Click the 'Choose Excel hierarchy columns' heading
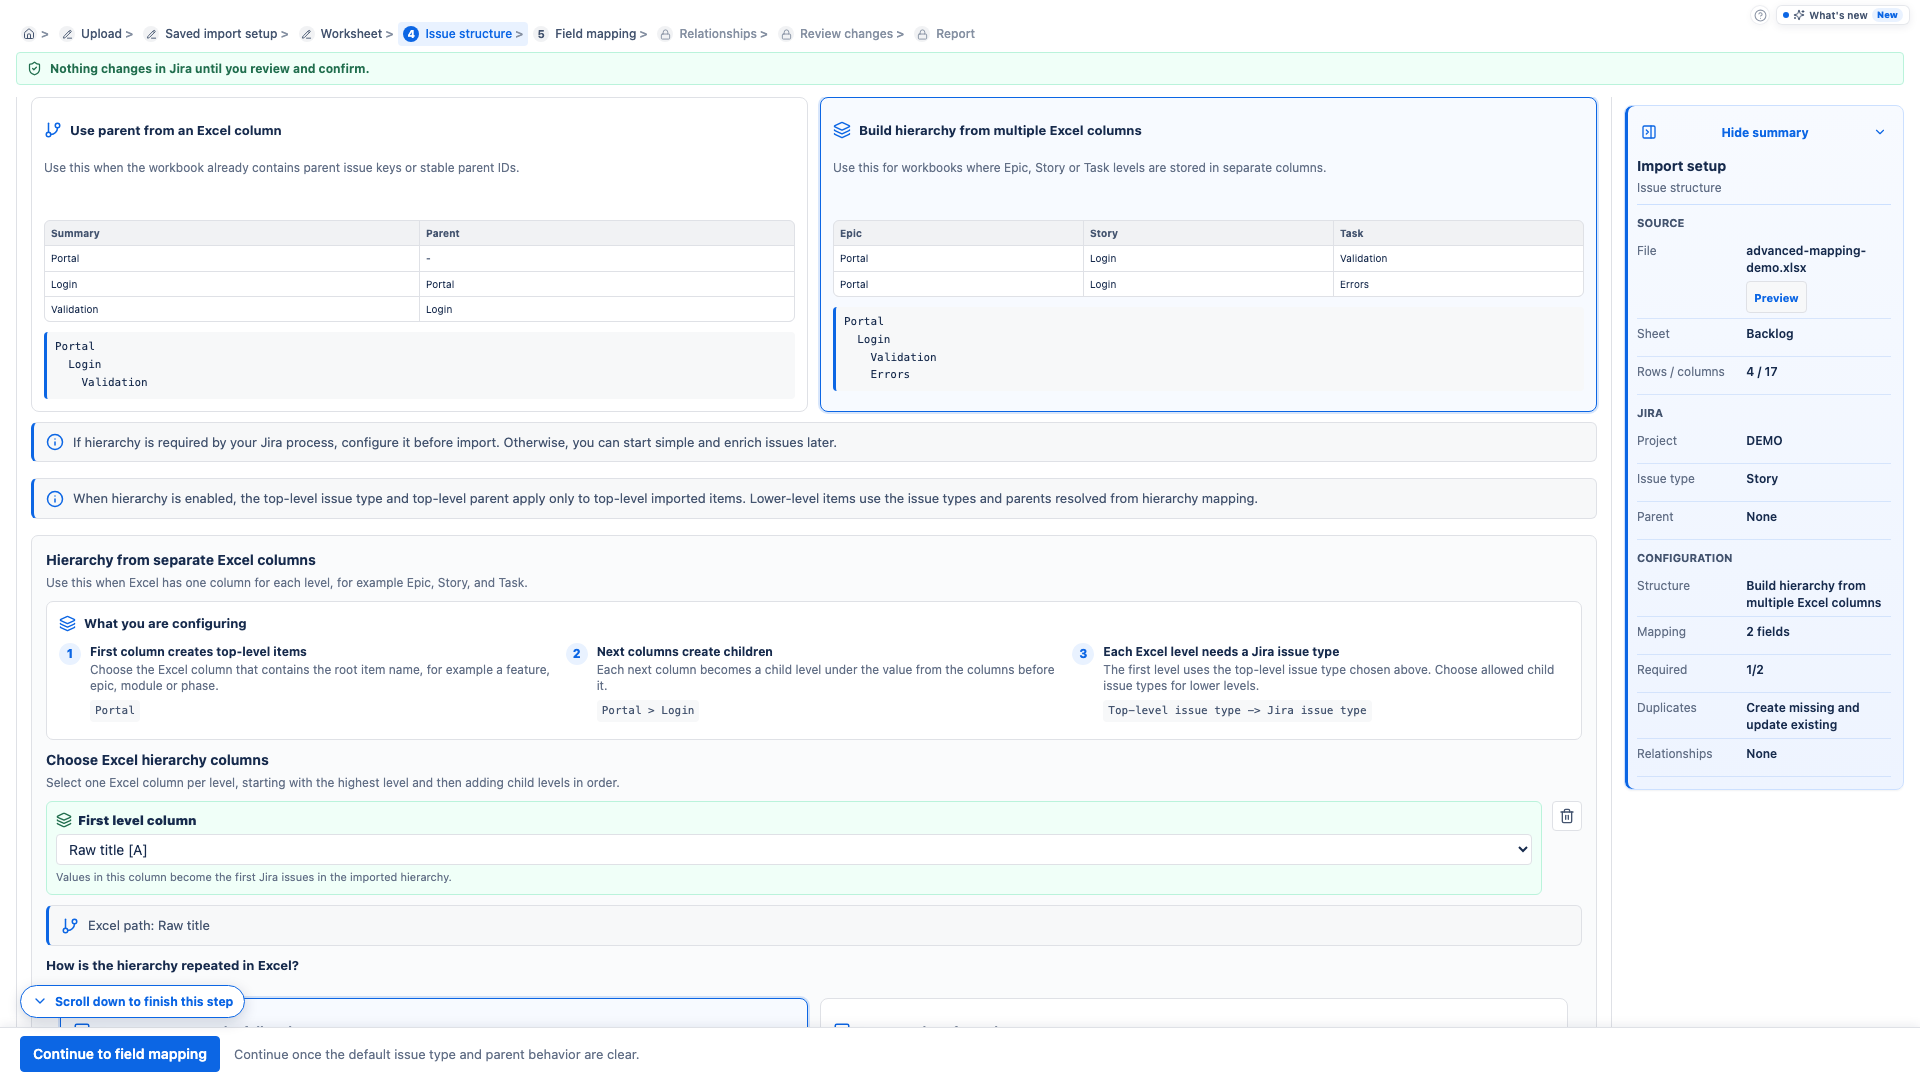Viewport: 1920px width, 1080px height. (157, 760)
